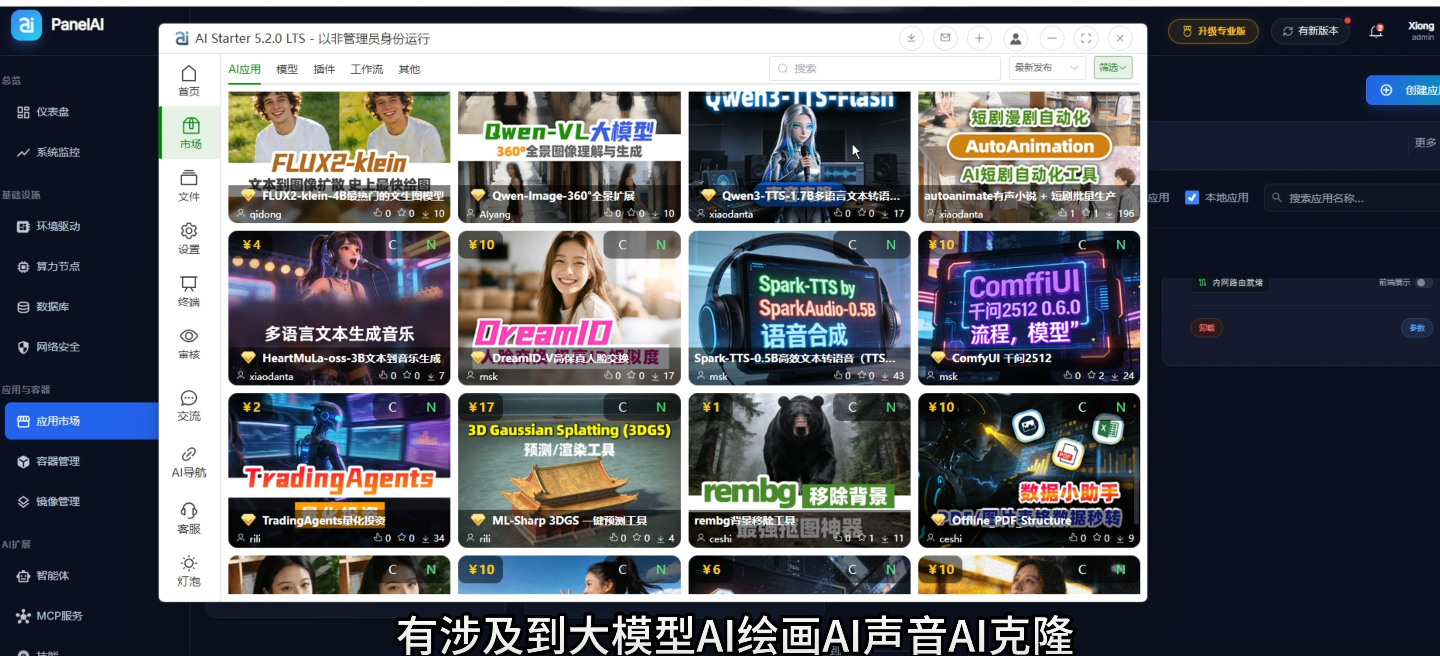Image resolution: width=1440 pixels, height=656 pixels.
Task: Open the Offline_PDF_Structure app card
Action: (x=1029, y=470)
